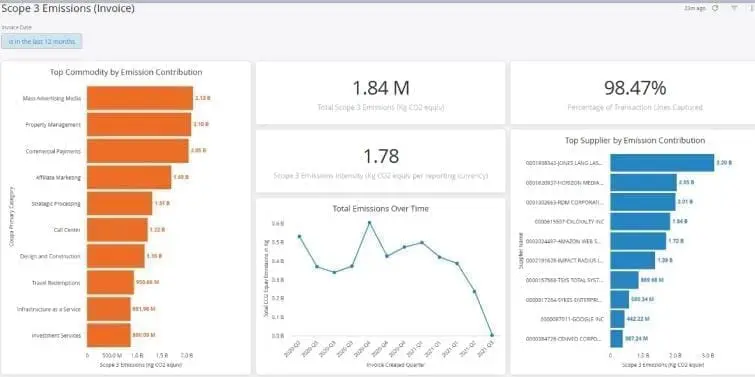Click the Amazon Web Services supplier bar
This screenshot has width=755, height=377.
[x=638, y=241]
